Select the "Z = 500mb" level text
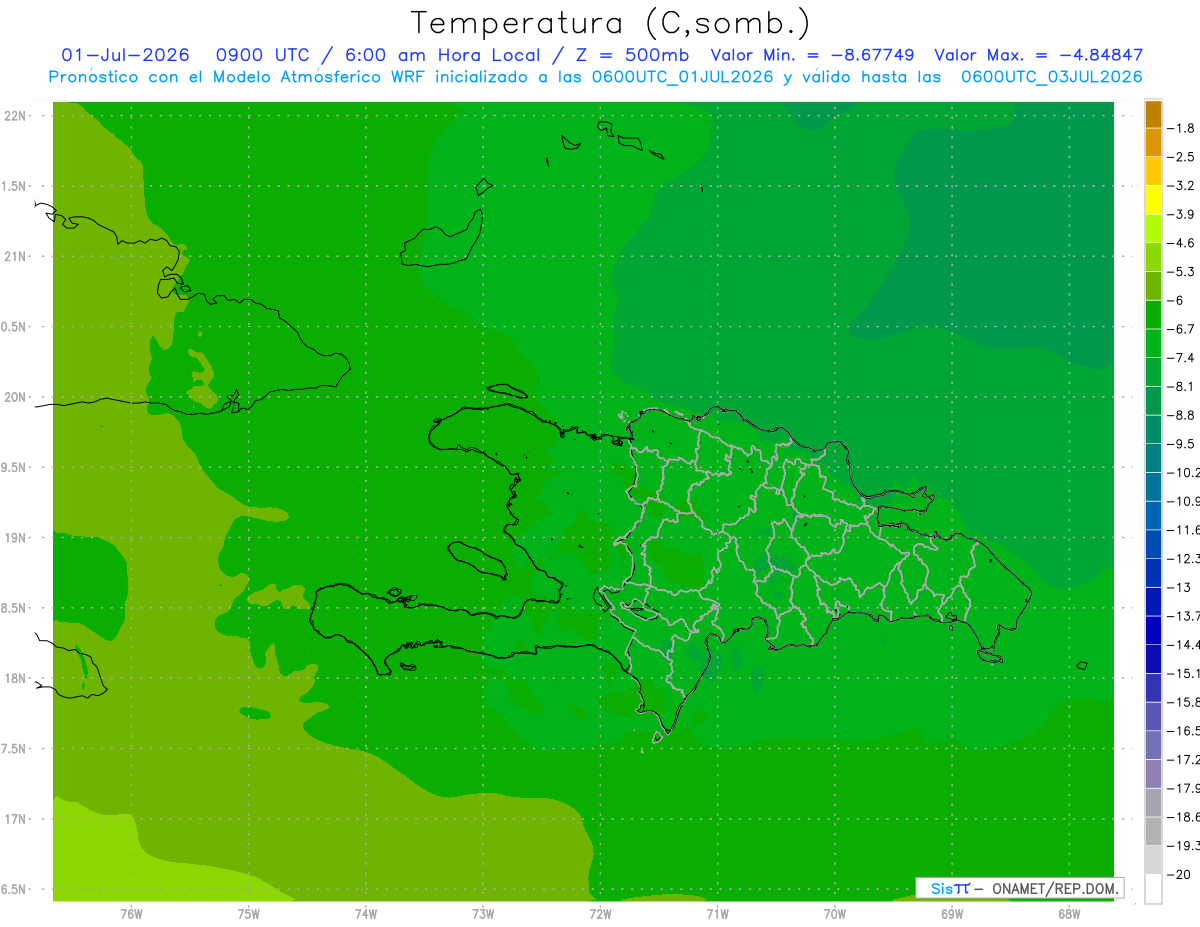Viewport: 1200px width, 927px height. coord(633,55)
